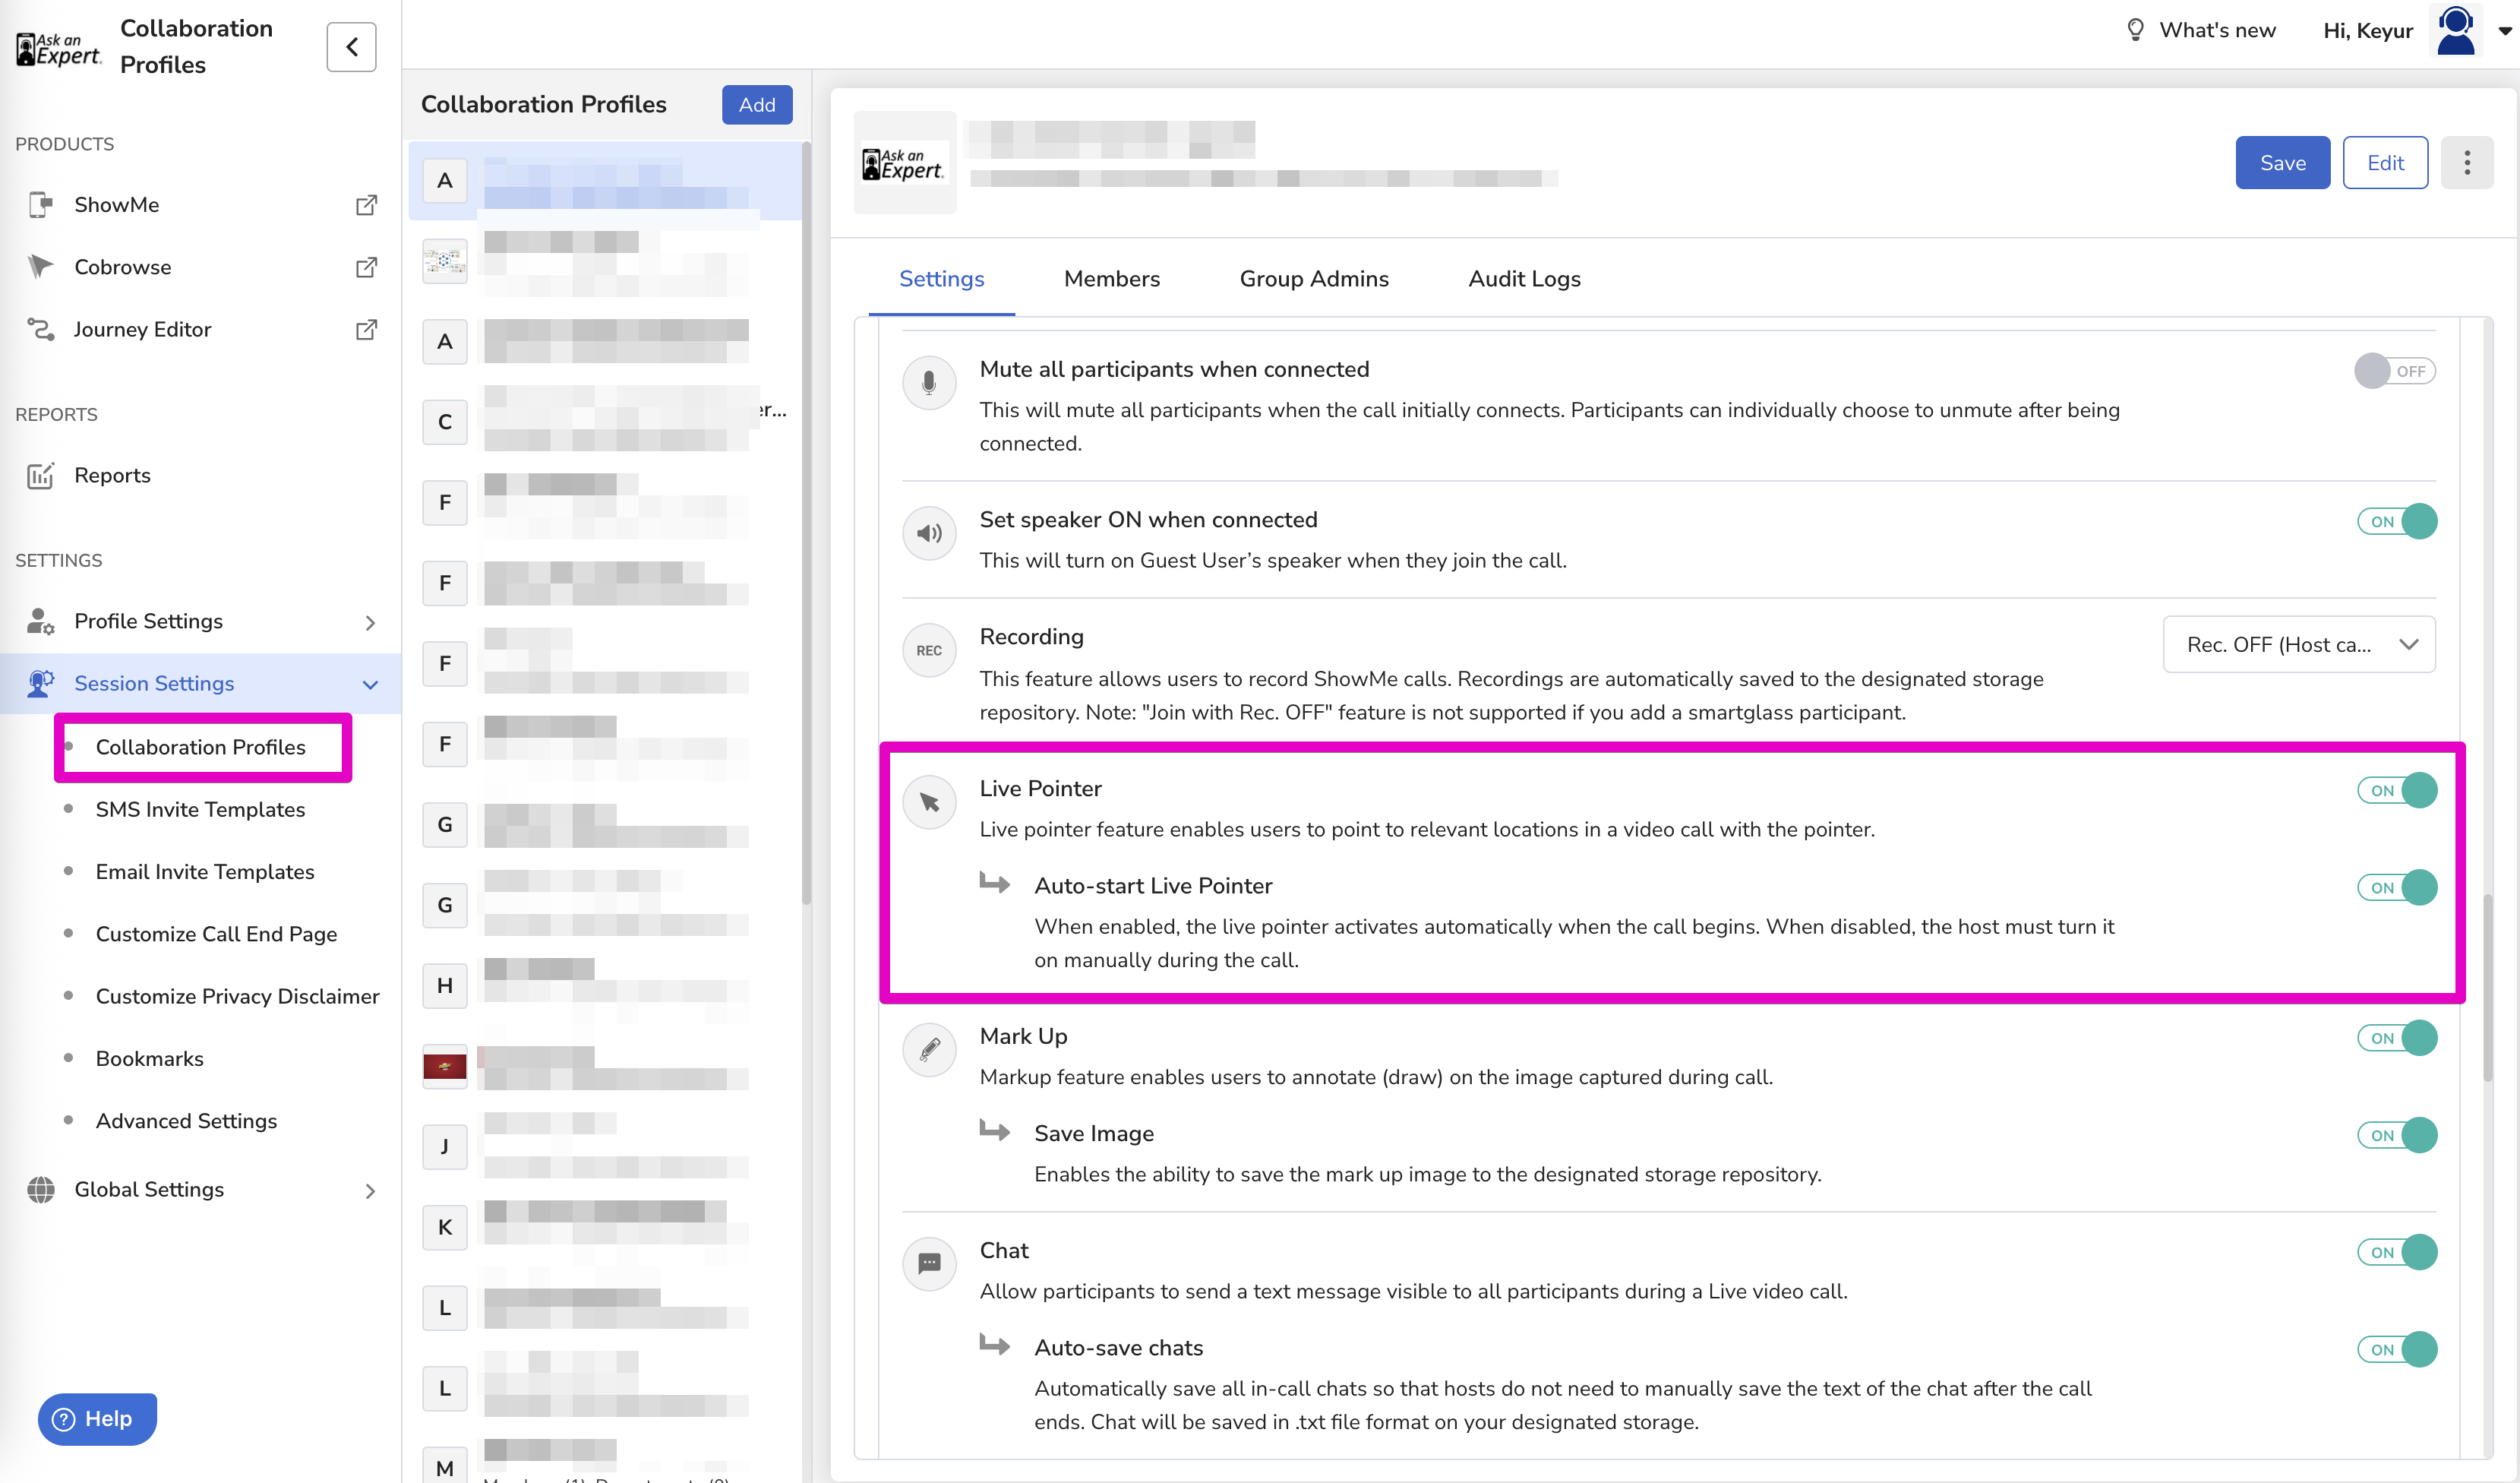Enable Mute all participants toggle

(2395, 371)
